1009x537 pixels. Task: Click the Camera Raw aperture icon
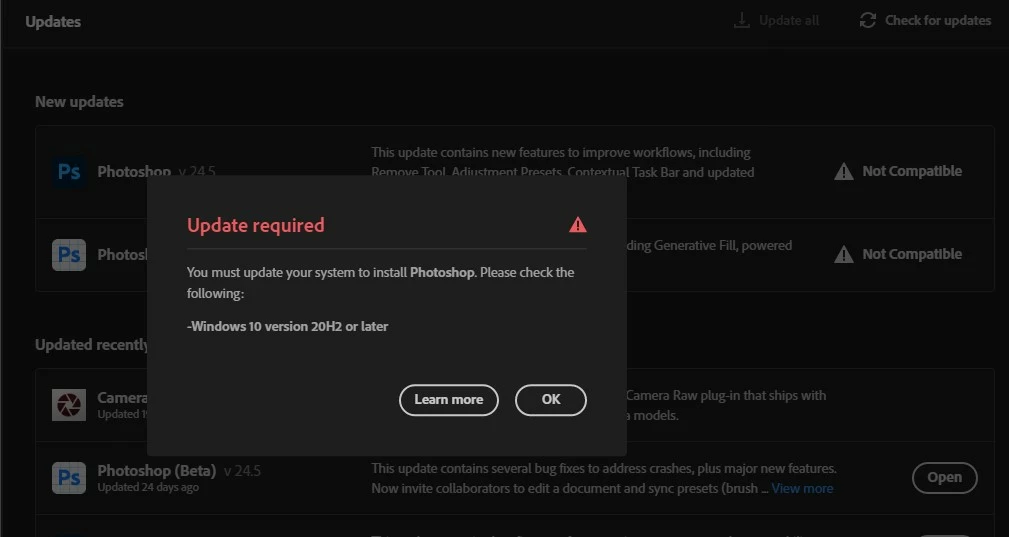[x=69, y=405]
